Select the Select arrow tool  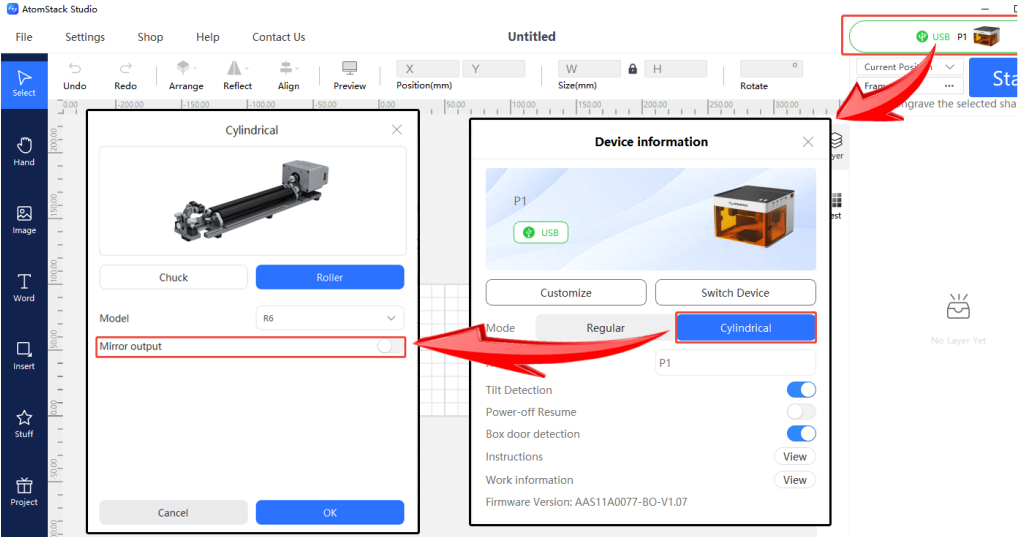tap(24, 84)
